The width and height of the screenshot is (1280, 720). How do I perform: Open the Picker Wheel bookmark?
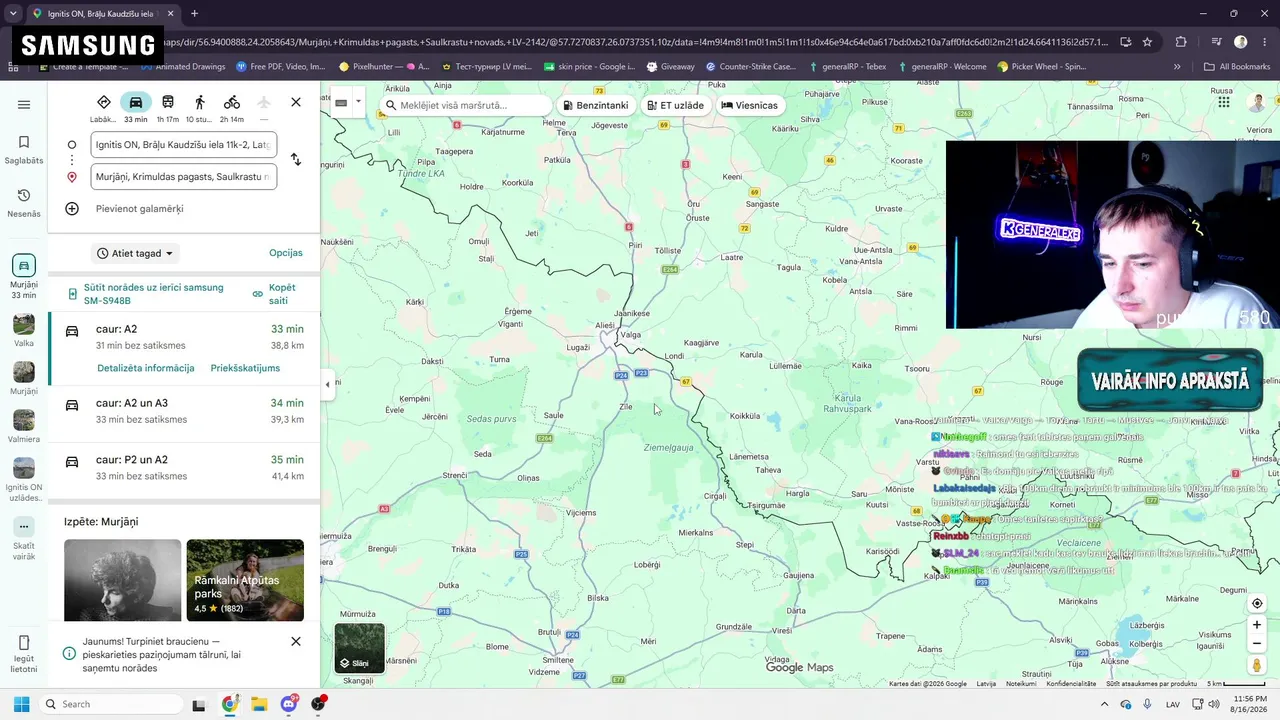(1042, 67)
